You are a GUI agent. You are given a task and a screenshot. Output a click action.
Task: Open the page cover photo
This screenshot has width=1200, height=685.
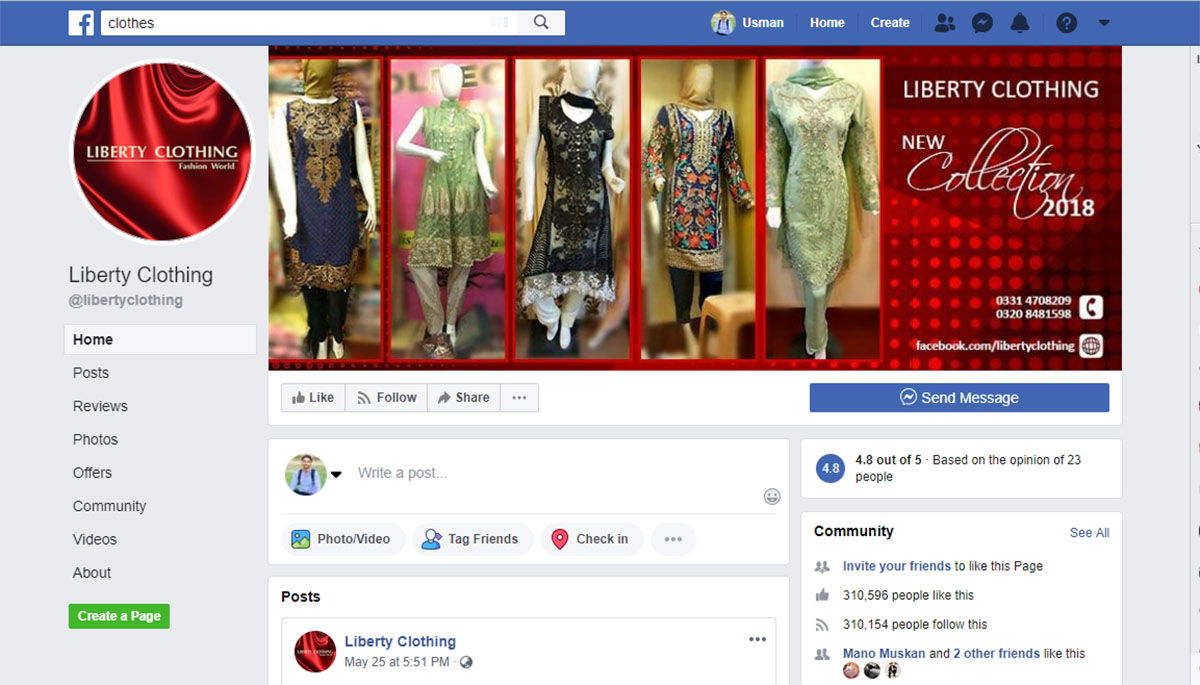click(695, 208)
